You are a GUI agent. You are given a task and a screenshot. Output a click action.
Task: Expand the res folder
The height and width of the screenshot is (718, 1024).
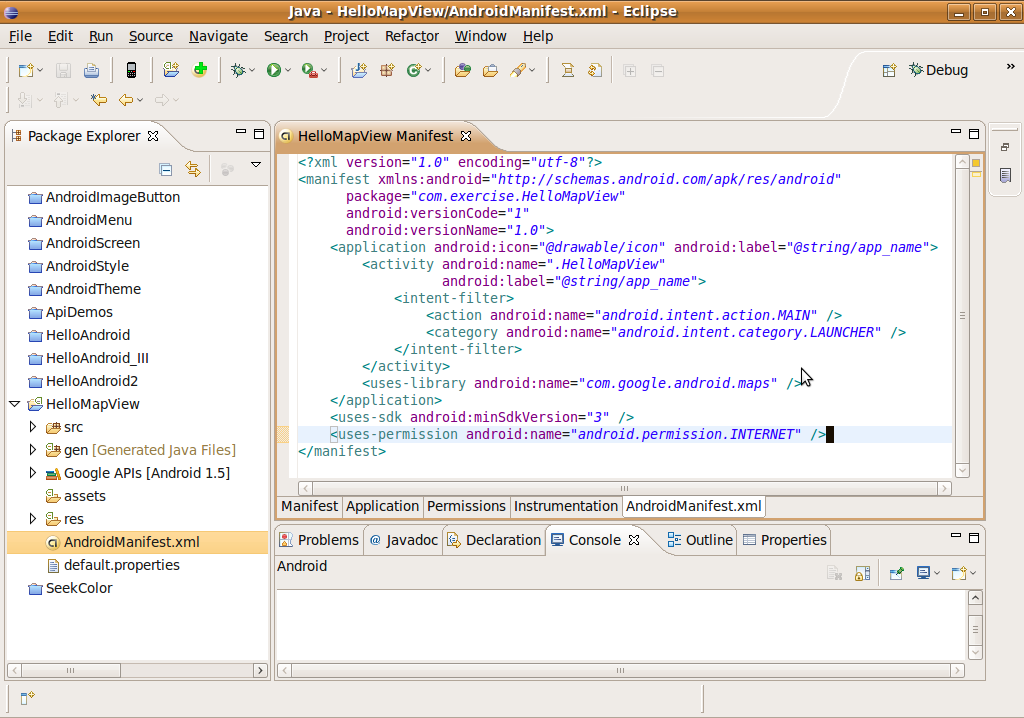(33, 519)
